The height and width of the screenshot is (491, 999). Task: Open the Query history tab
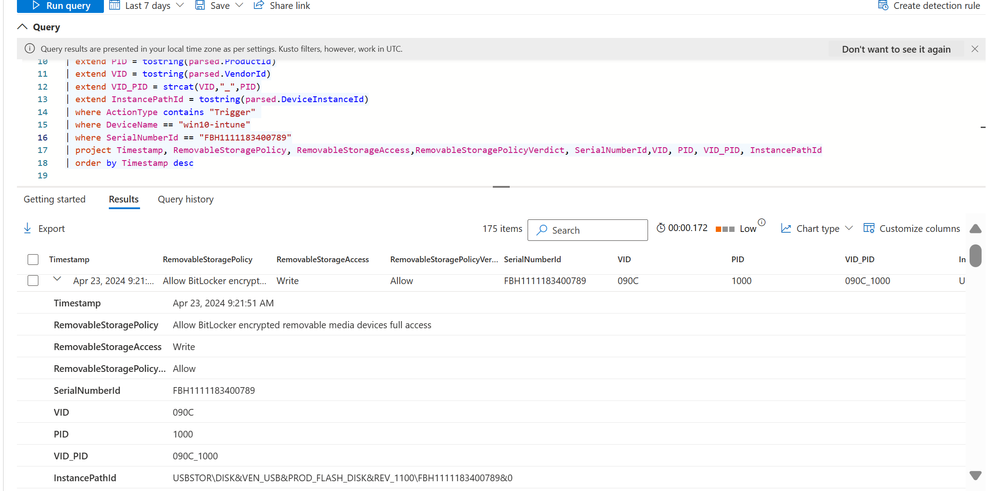[x=185, y=199]
